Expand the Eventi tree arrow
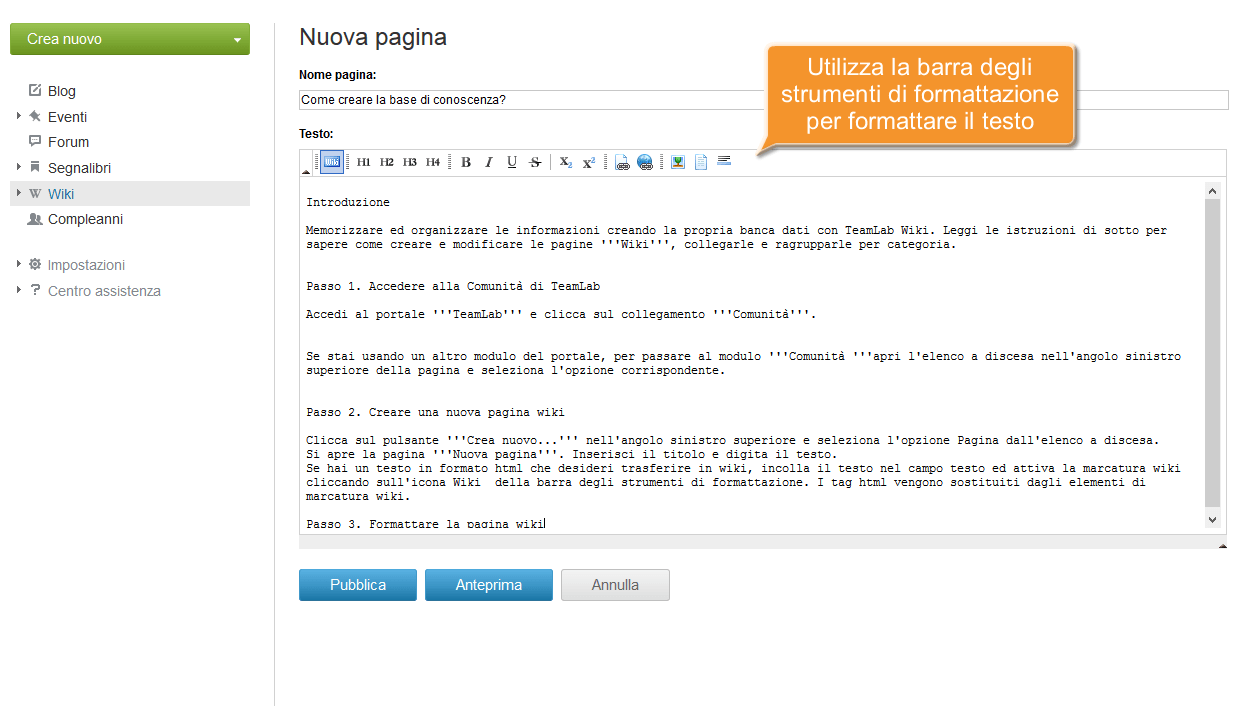Viewport: 1238px width, 706px height. click(19, 116)
